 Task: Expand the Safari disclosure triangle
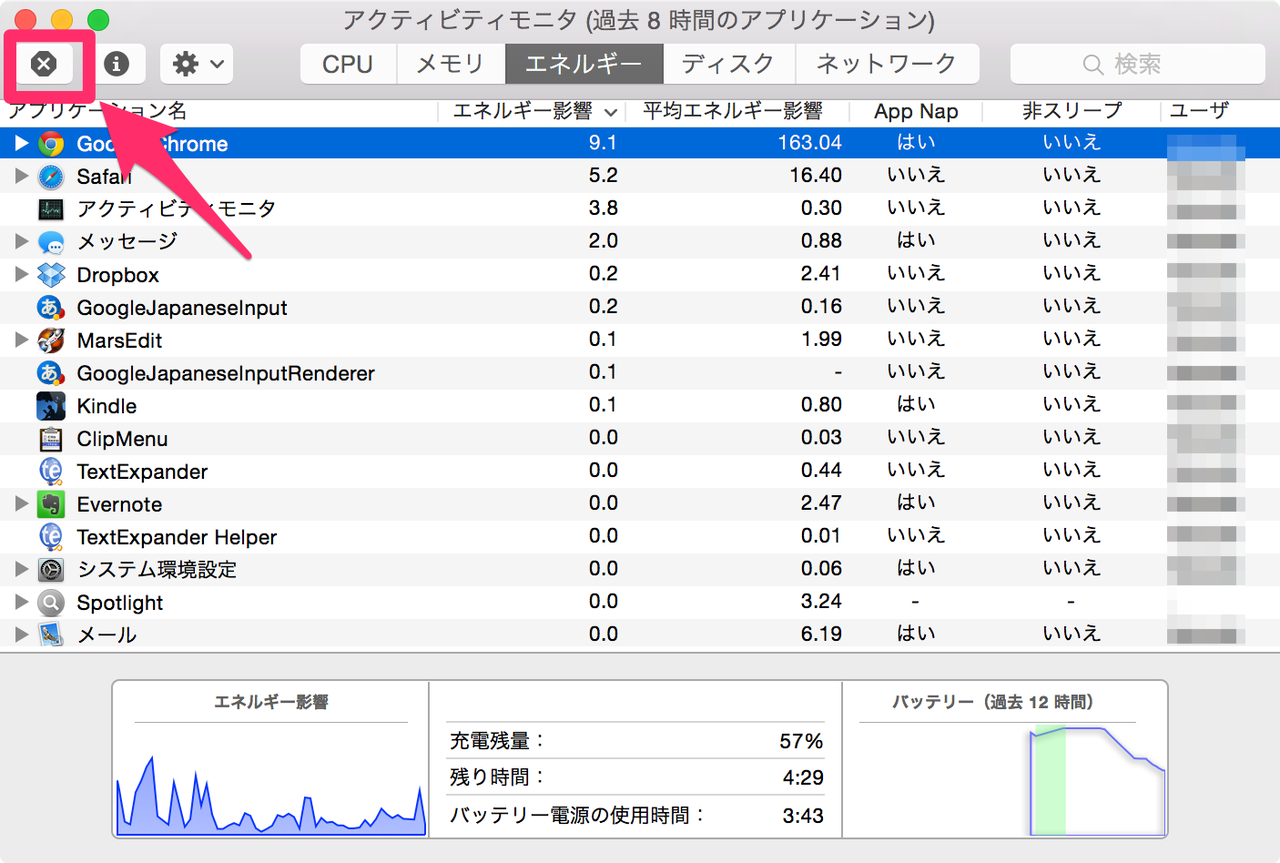(22, 176)
